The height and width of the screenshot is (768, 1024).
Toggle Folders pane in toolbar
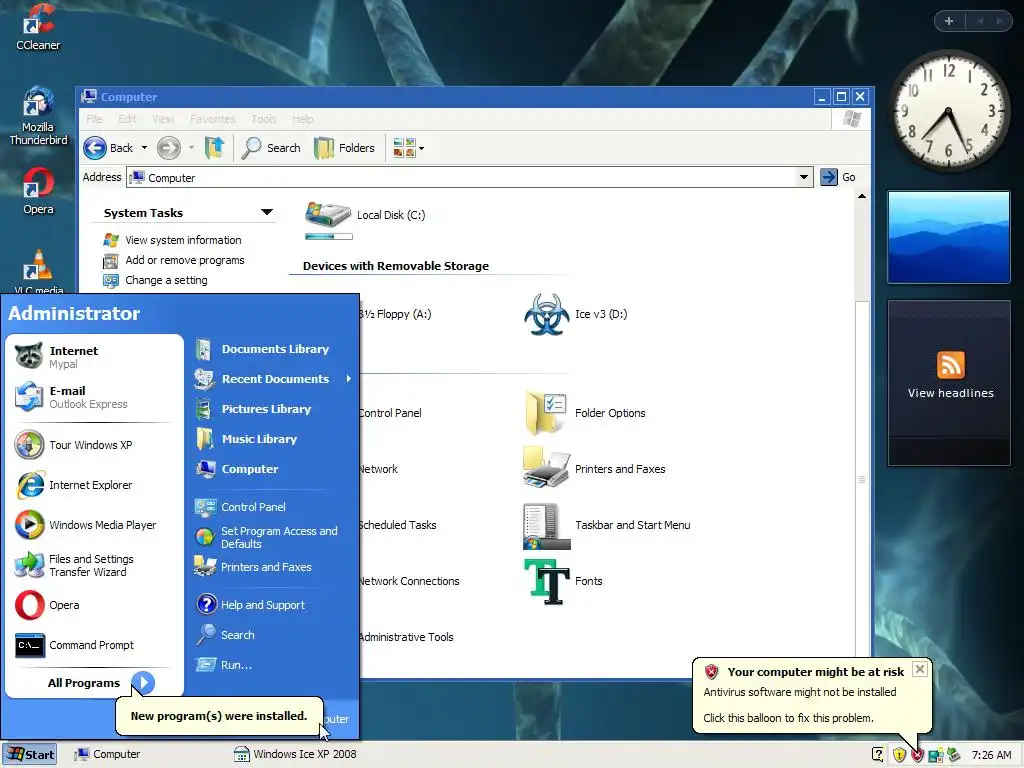coord(344,148)
